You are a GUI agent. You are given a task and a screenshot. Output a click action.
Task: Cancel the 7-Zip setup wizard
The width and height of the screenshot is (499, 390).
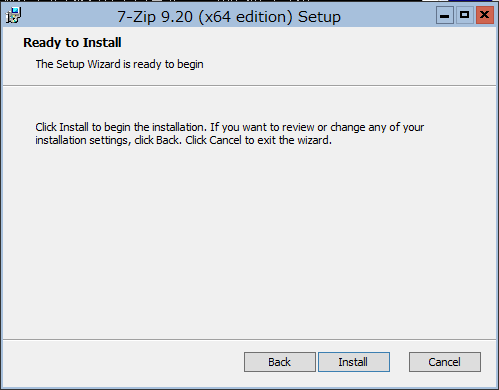[445, 362]
